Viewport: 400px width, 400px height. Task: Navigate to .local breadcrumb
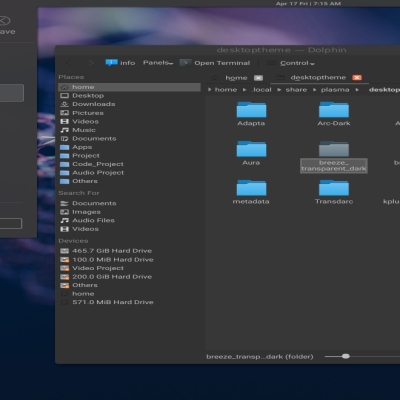tap(261, 90)
